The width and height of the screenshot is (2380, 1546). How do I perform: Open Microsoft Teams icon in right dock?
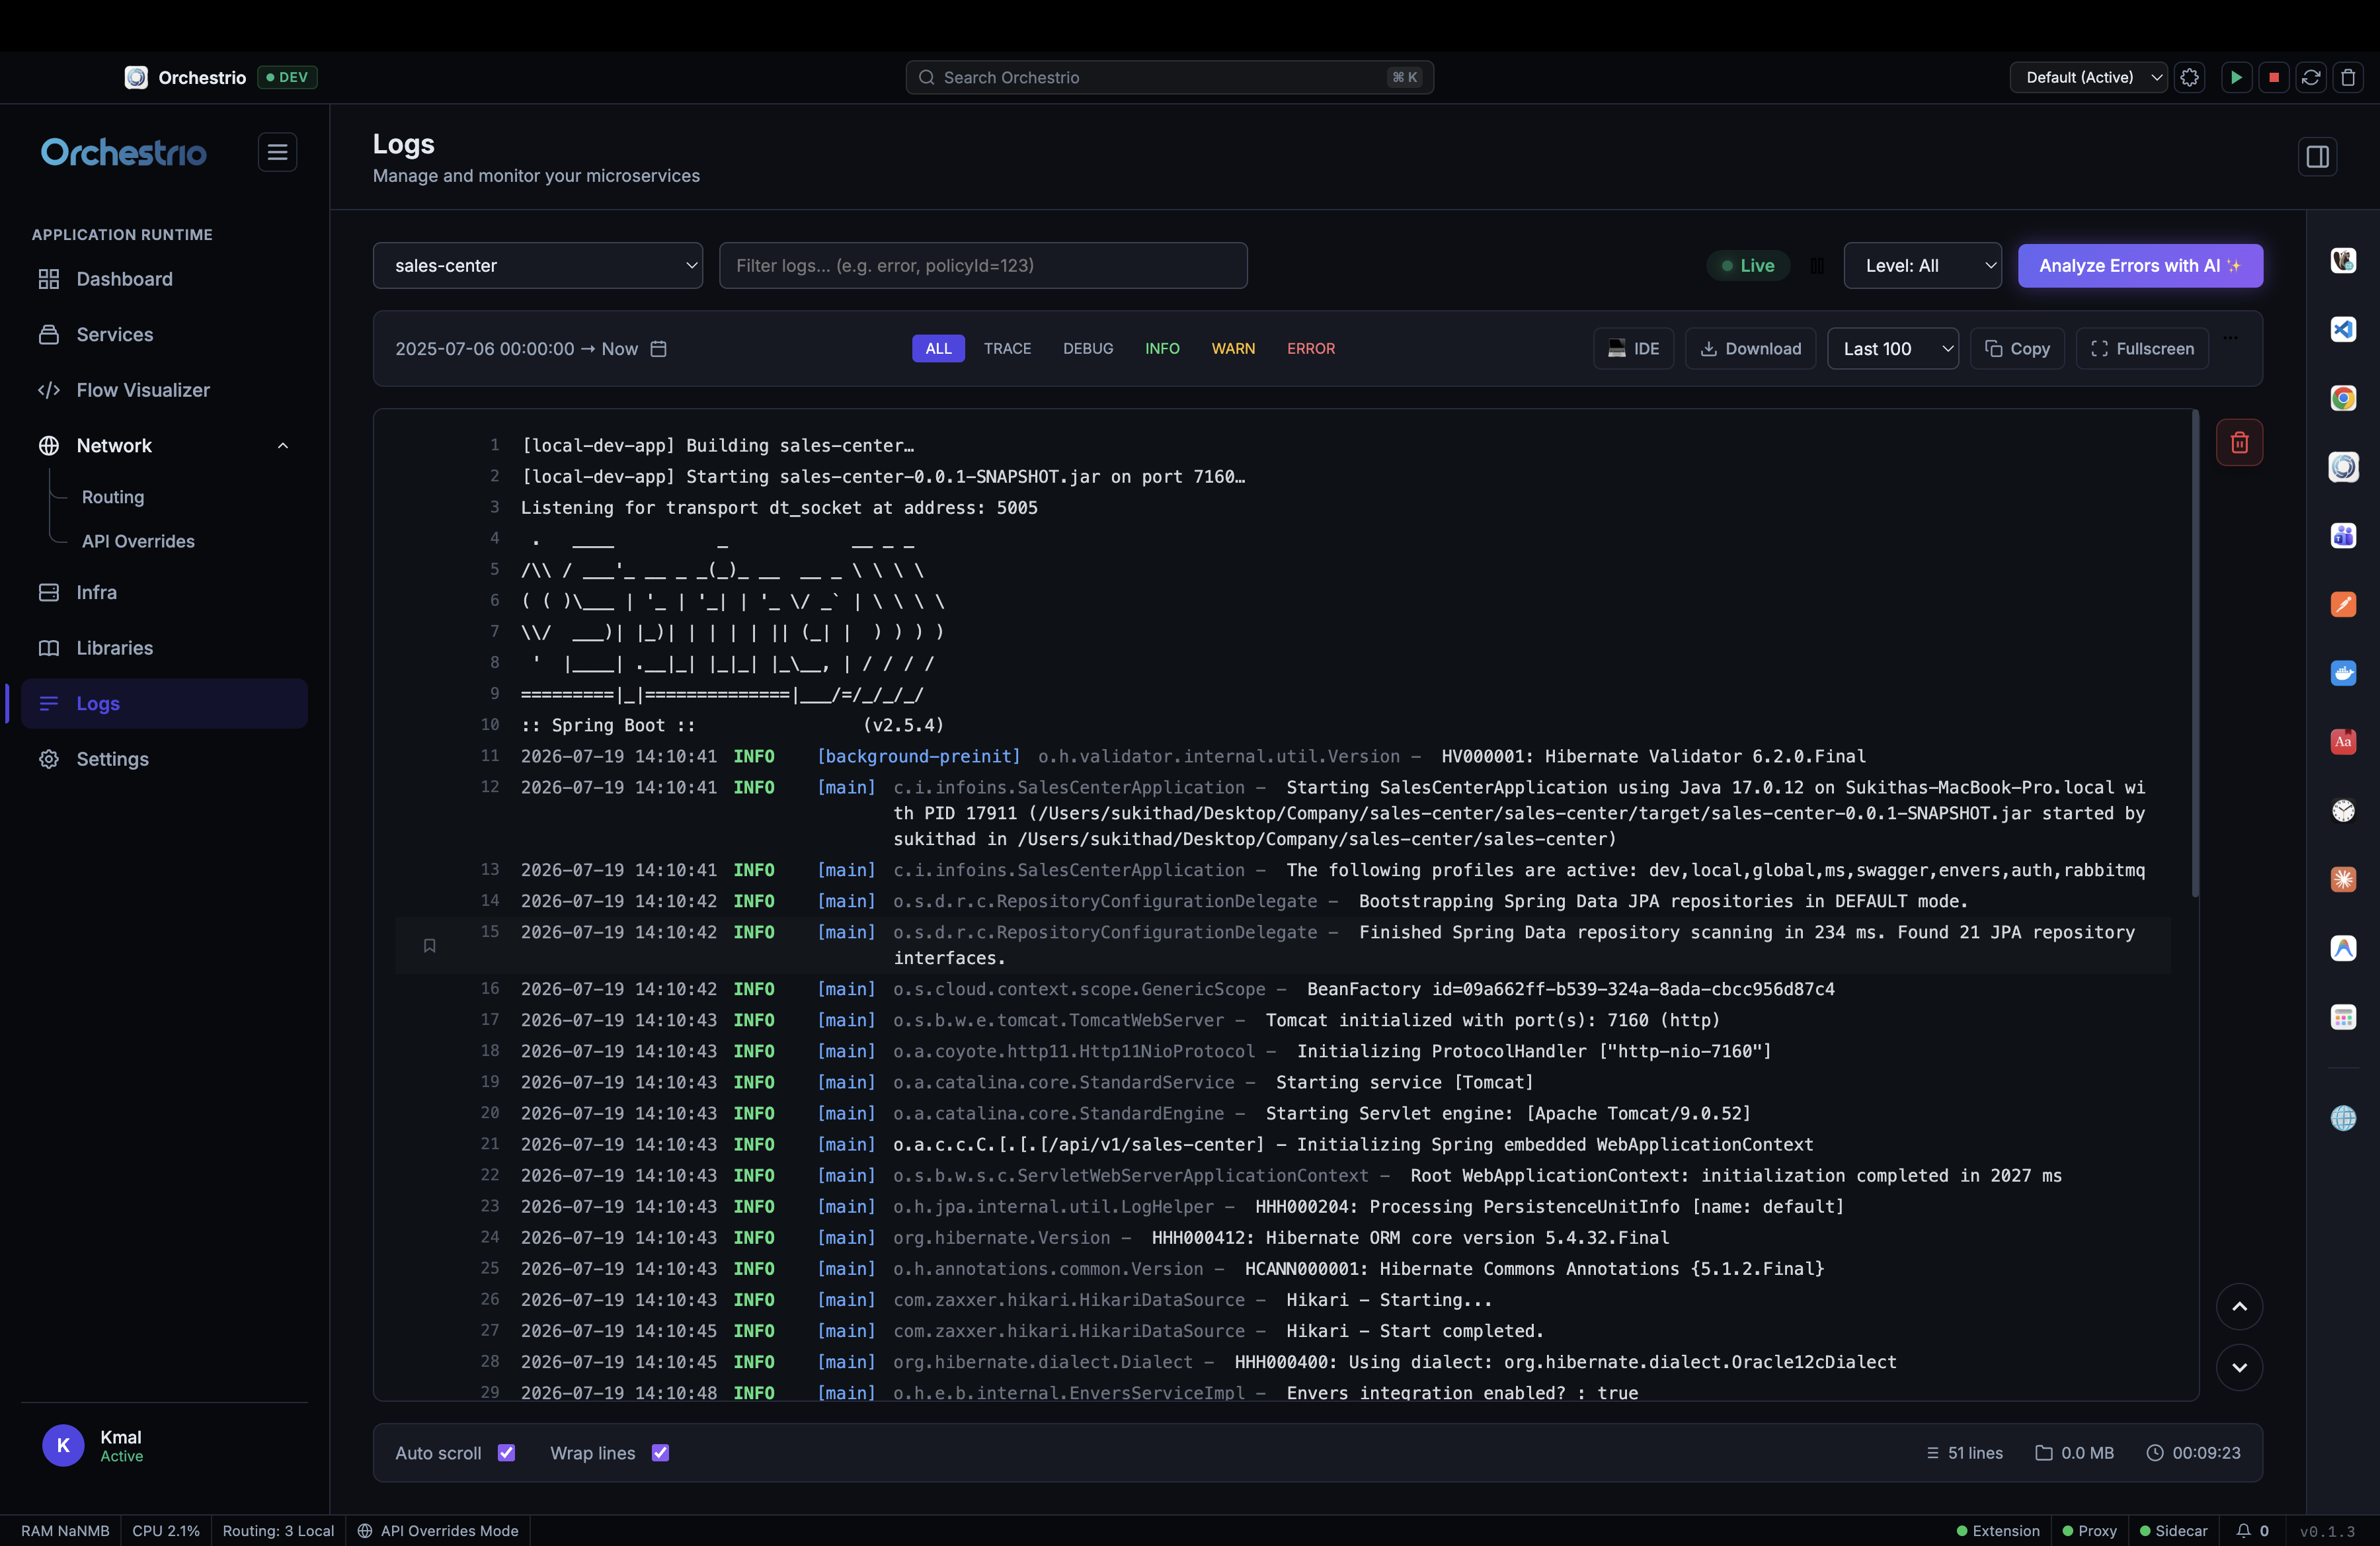click(2343, 536)
